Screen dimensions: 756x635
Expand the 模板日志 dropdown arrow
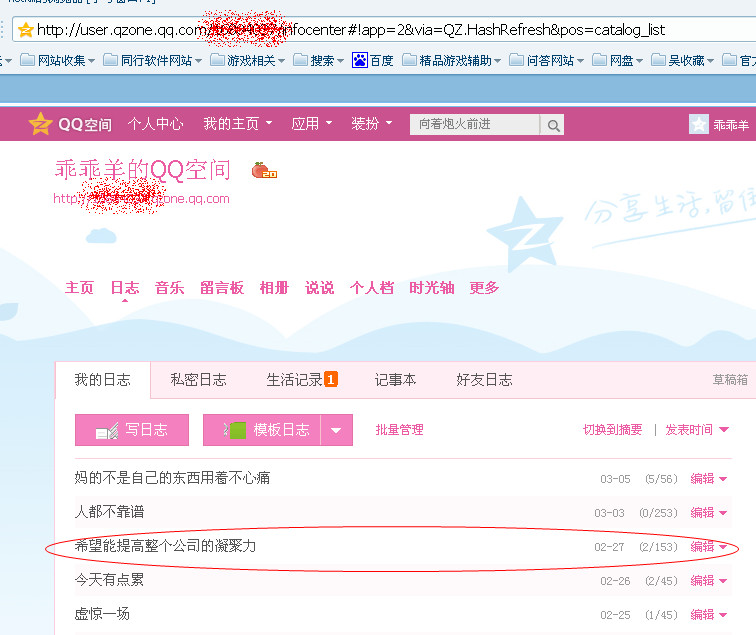[337, 430]
